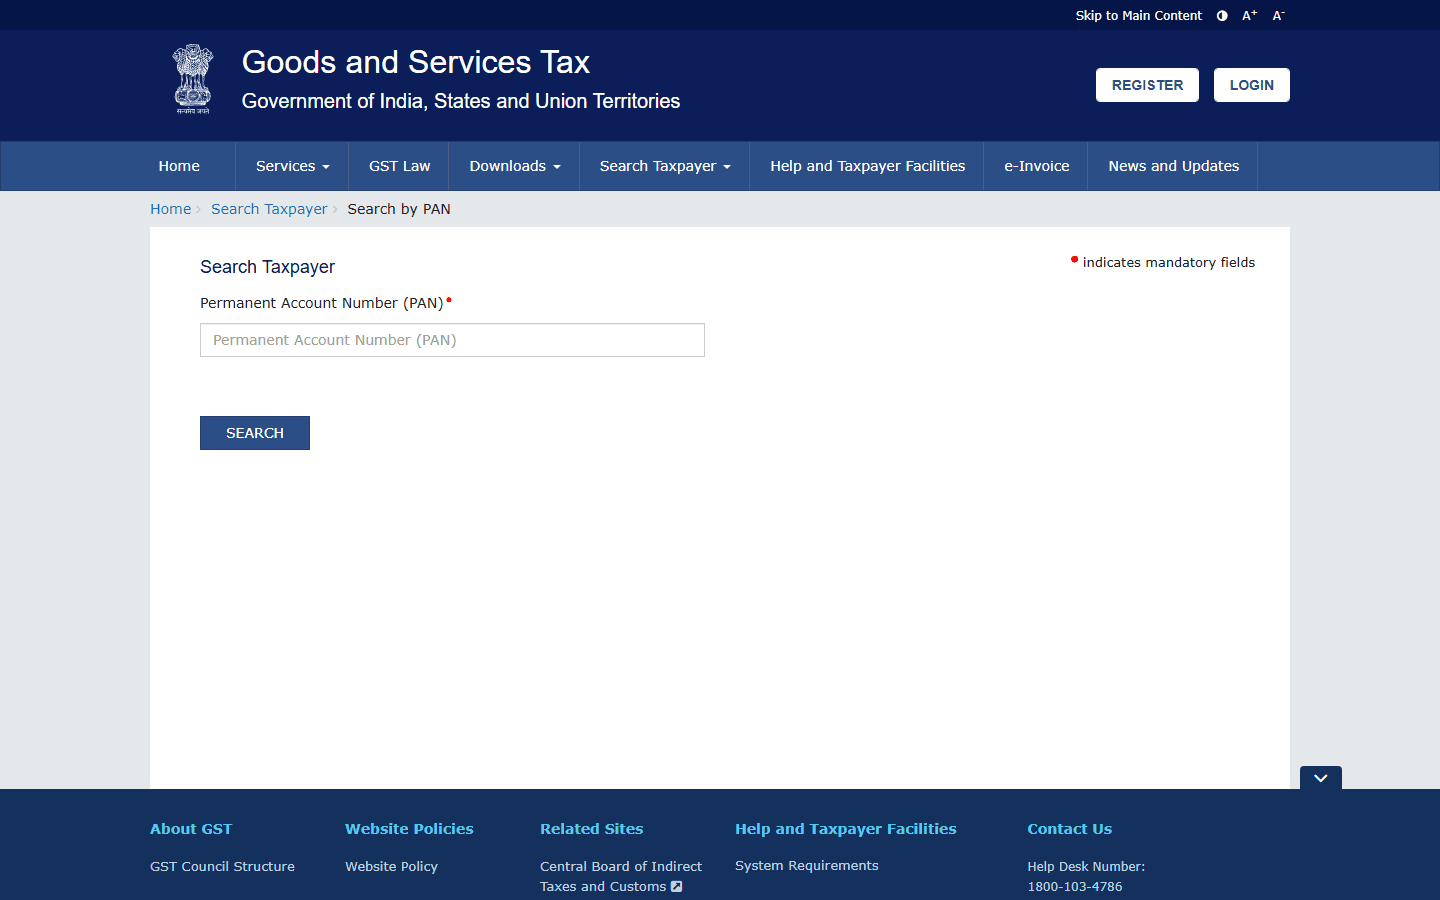1440x900 pixels.
Task: Expand the Services dropdown menu
Action: click(292, 166)
